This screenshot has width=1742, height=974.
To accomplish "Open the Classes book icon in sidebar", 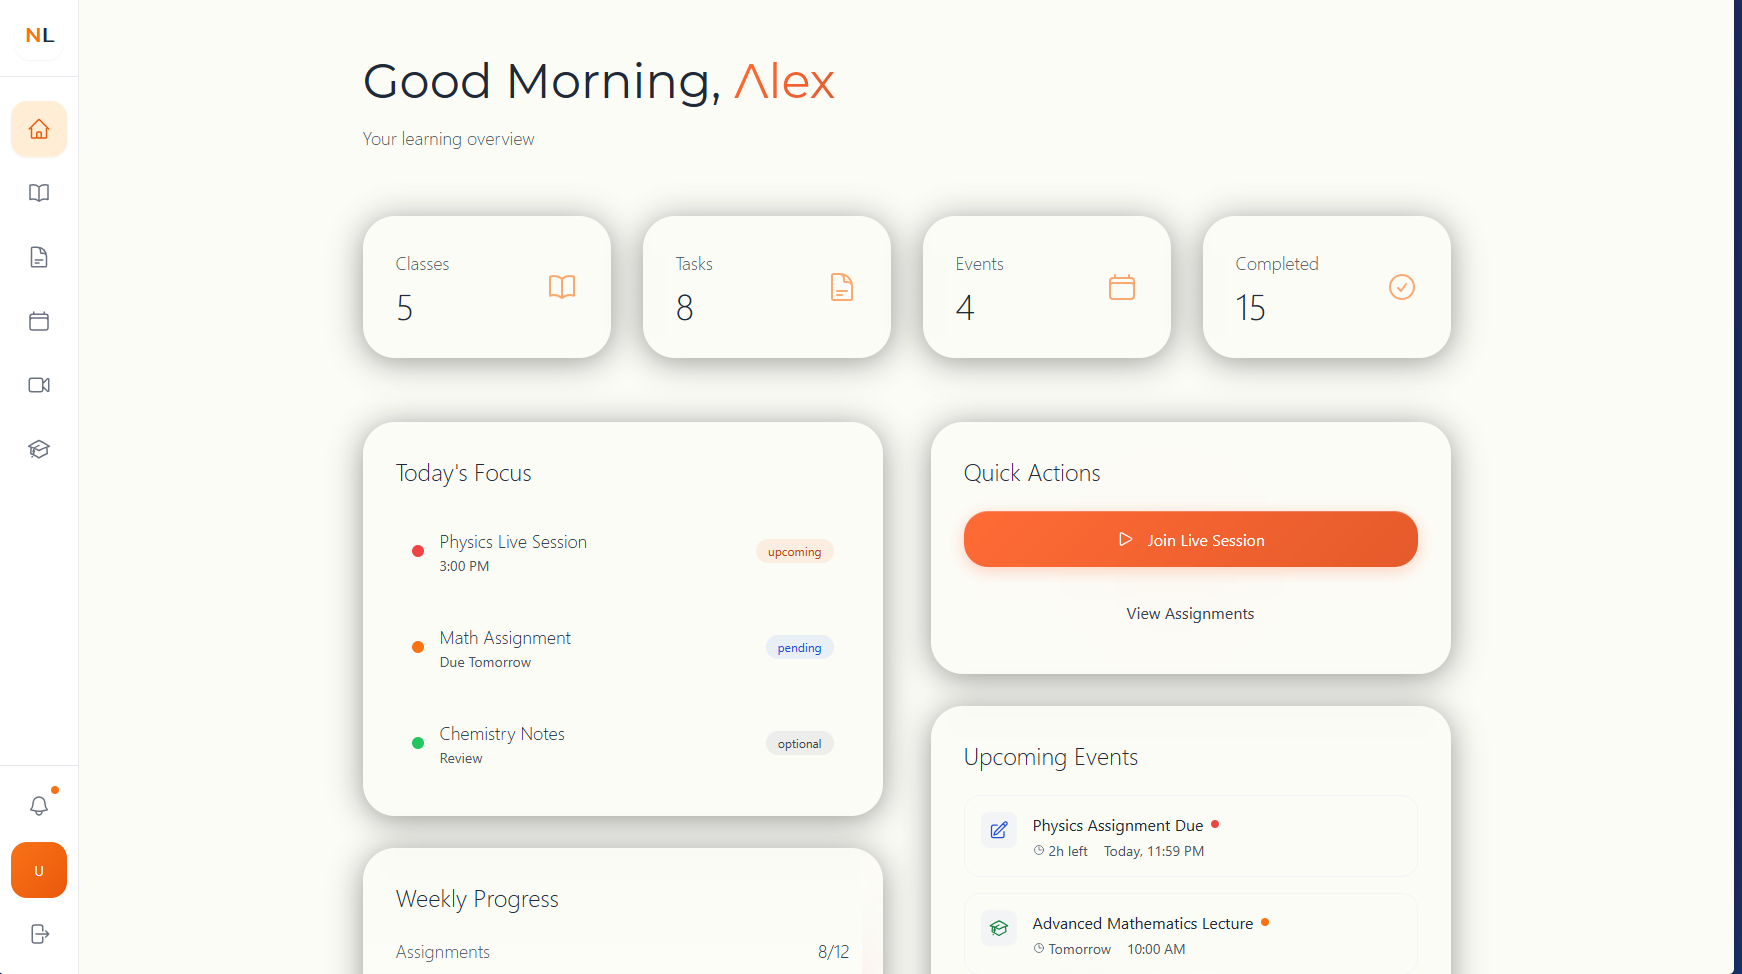I will (39, 193).
